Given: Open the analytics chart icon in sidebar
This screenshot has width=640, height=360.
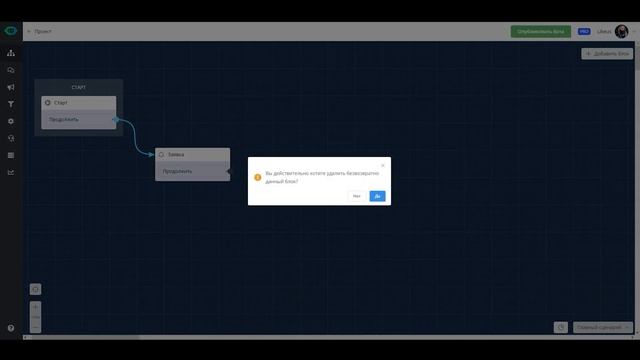Looking at the screenshot, I should click(11, 172).
